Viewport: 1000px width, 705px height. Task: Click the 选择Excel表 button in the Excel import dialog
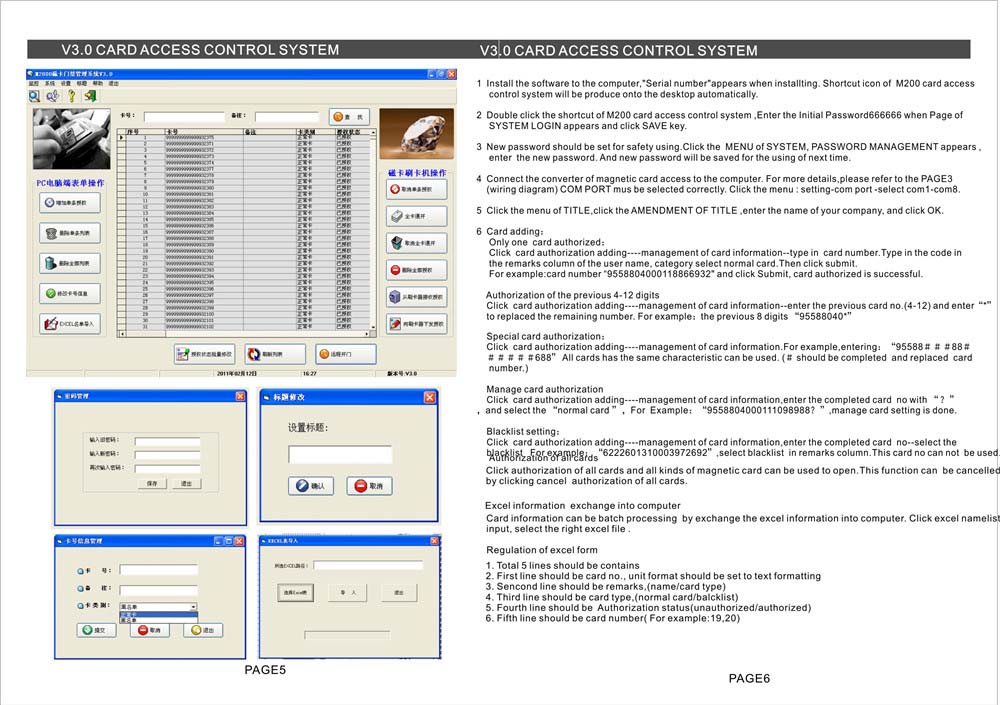click(295, 593)
